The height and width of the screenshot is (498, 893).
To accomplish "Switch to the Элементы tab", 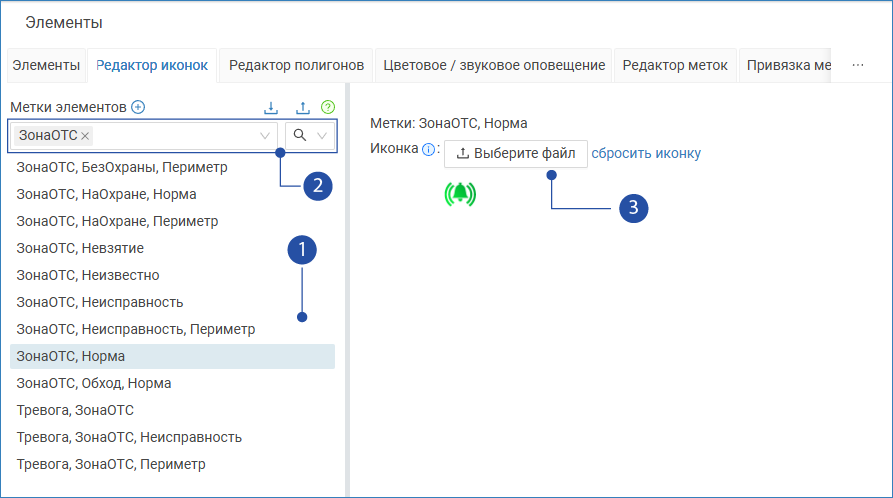I will [x=46, y=65].
